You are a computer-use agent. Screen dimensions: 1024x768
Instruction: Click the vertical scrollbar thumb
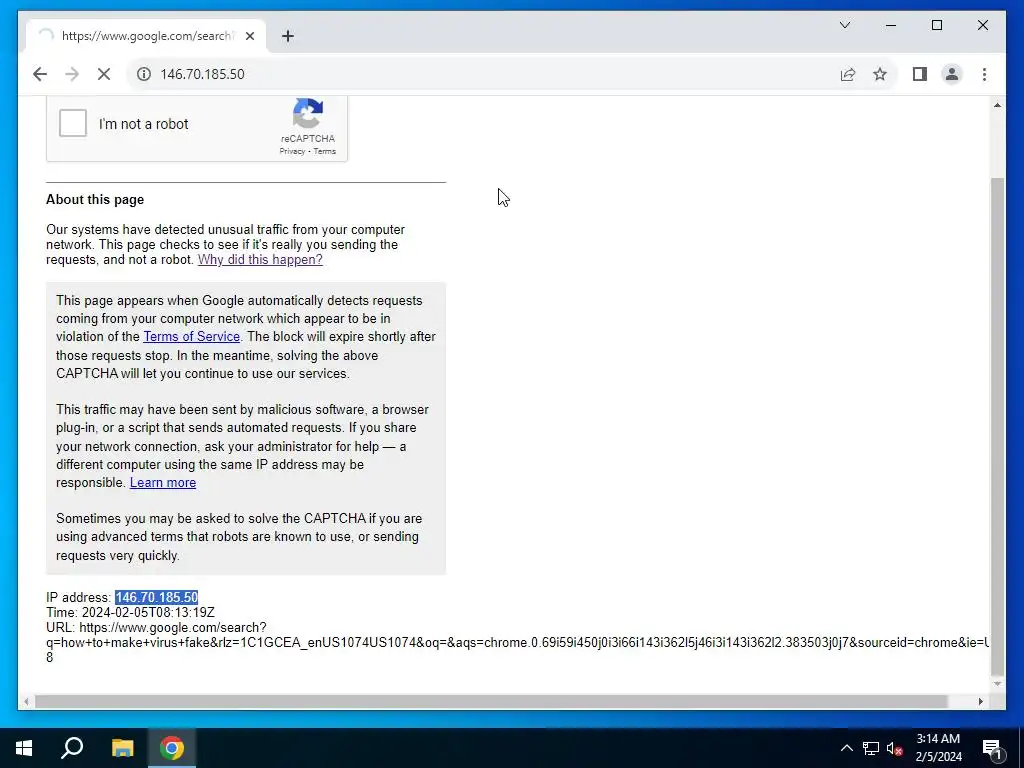click(997, 425)
